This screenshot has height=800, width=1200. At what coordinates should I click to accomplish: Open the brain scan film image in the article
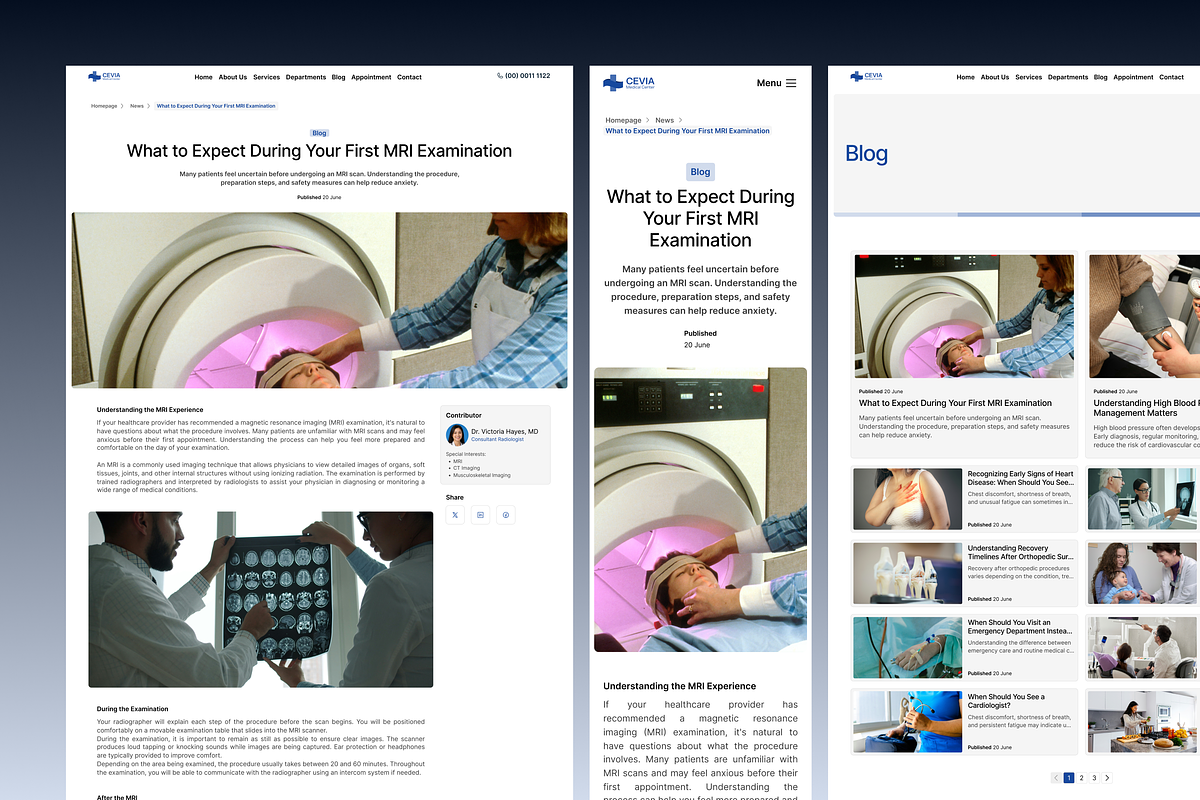click(x=261, y=599)
